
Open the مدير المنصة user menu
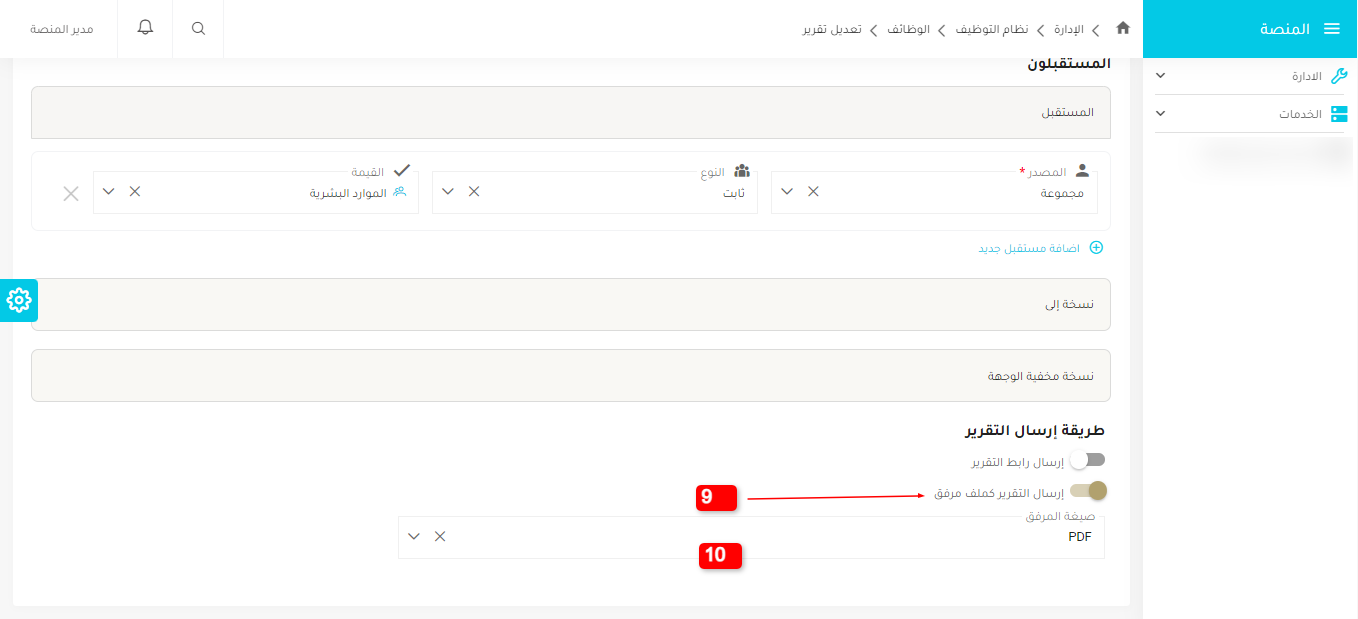pyautogui.click(x=59, y=29)
